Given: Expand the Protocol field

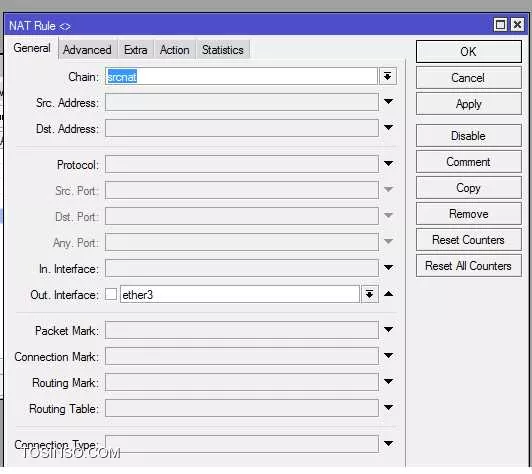Looking at the screenshot, I should 388,164.
